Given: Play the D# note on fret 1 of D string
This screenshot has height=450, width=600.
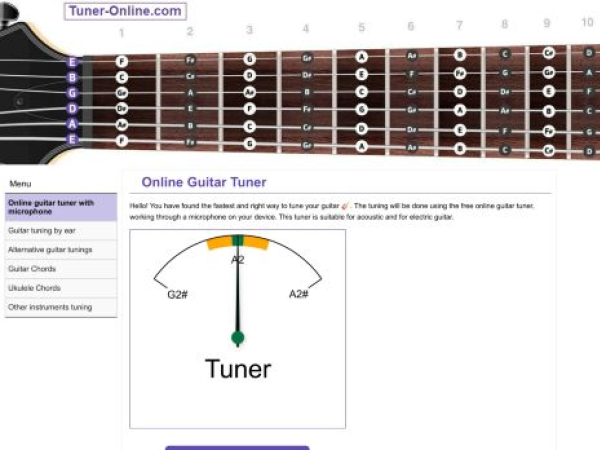Looking at the screenshot, I should 122,109.
